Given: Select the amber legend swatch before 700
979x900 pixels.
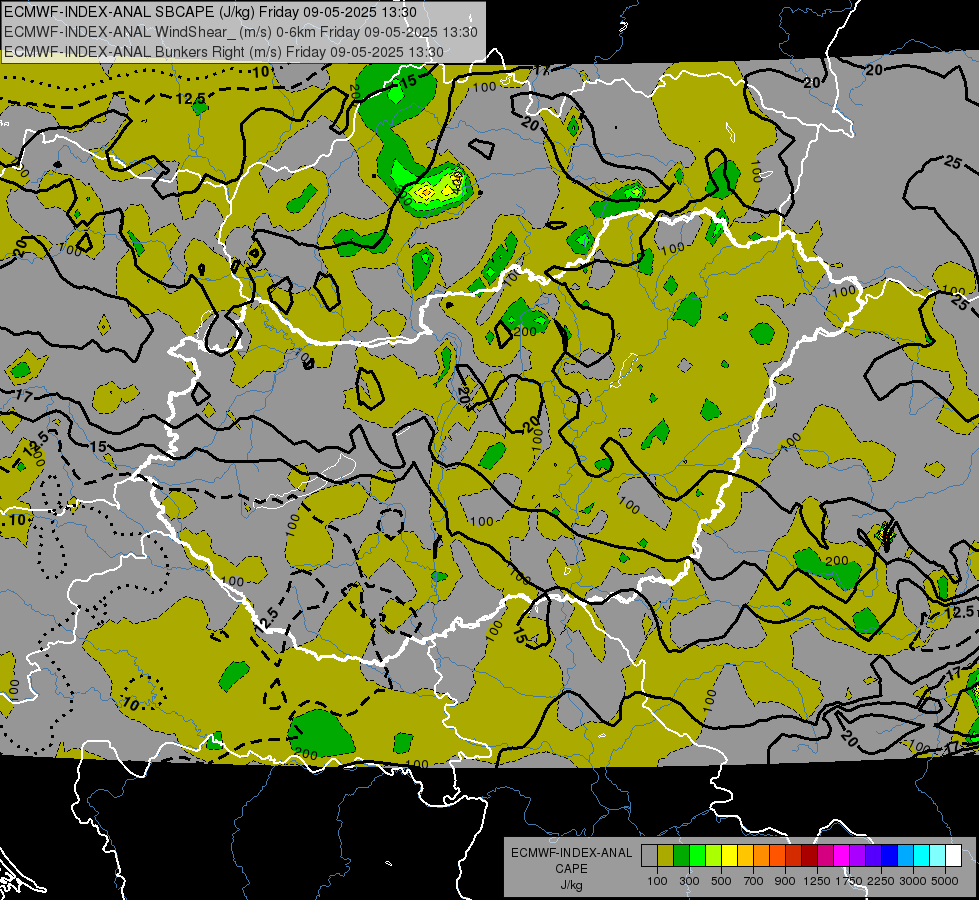Looking at the screenshot, I should 745,856.
